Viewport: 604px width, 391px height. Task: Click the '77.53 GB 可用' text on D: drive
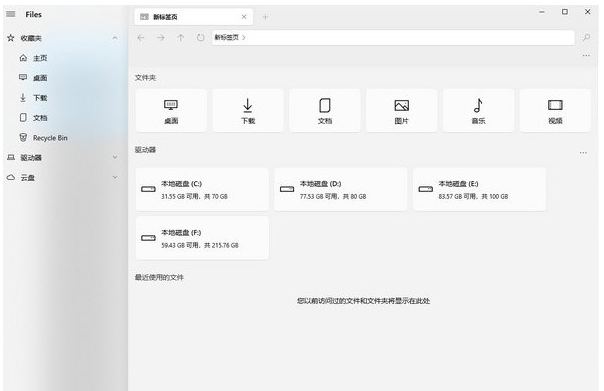point(319,196)
